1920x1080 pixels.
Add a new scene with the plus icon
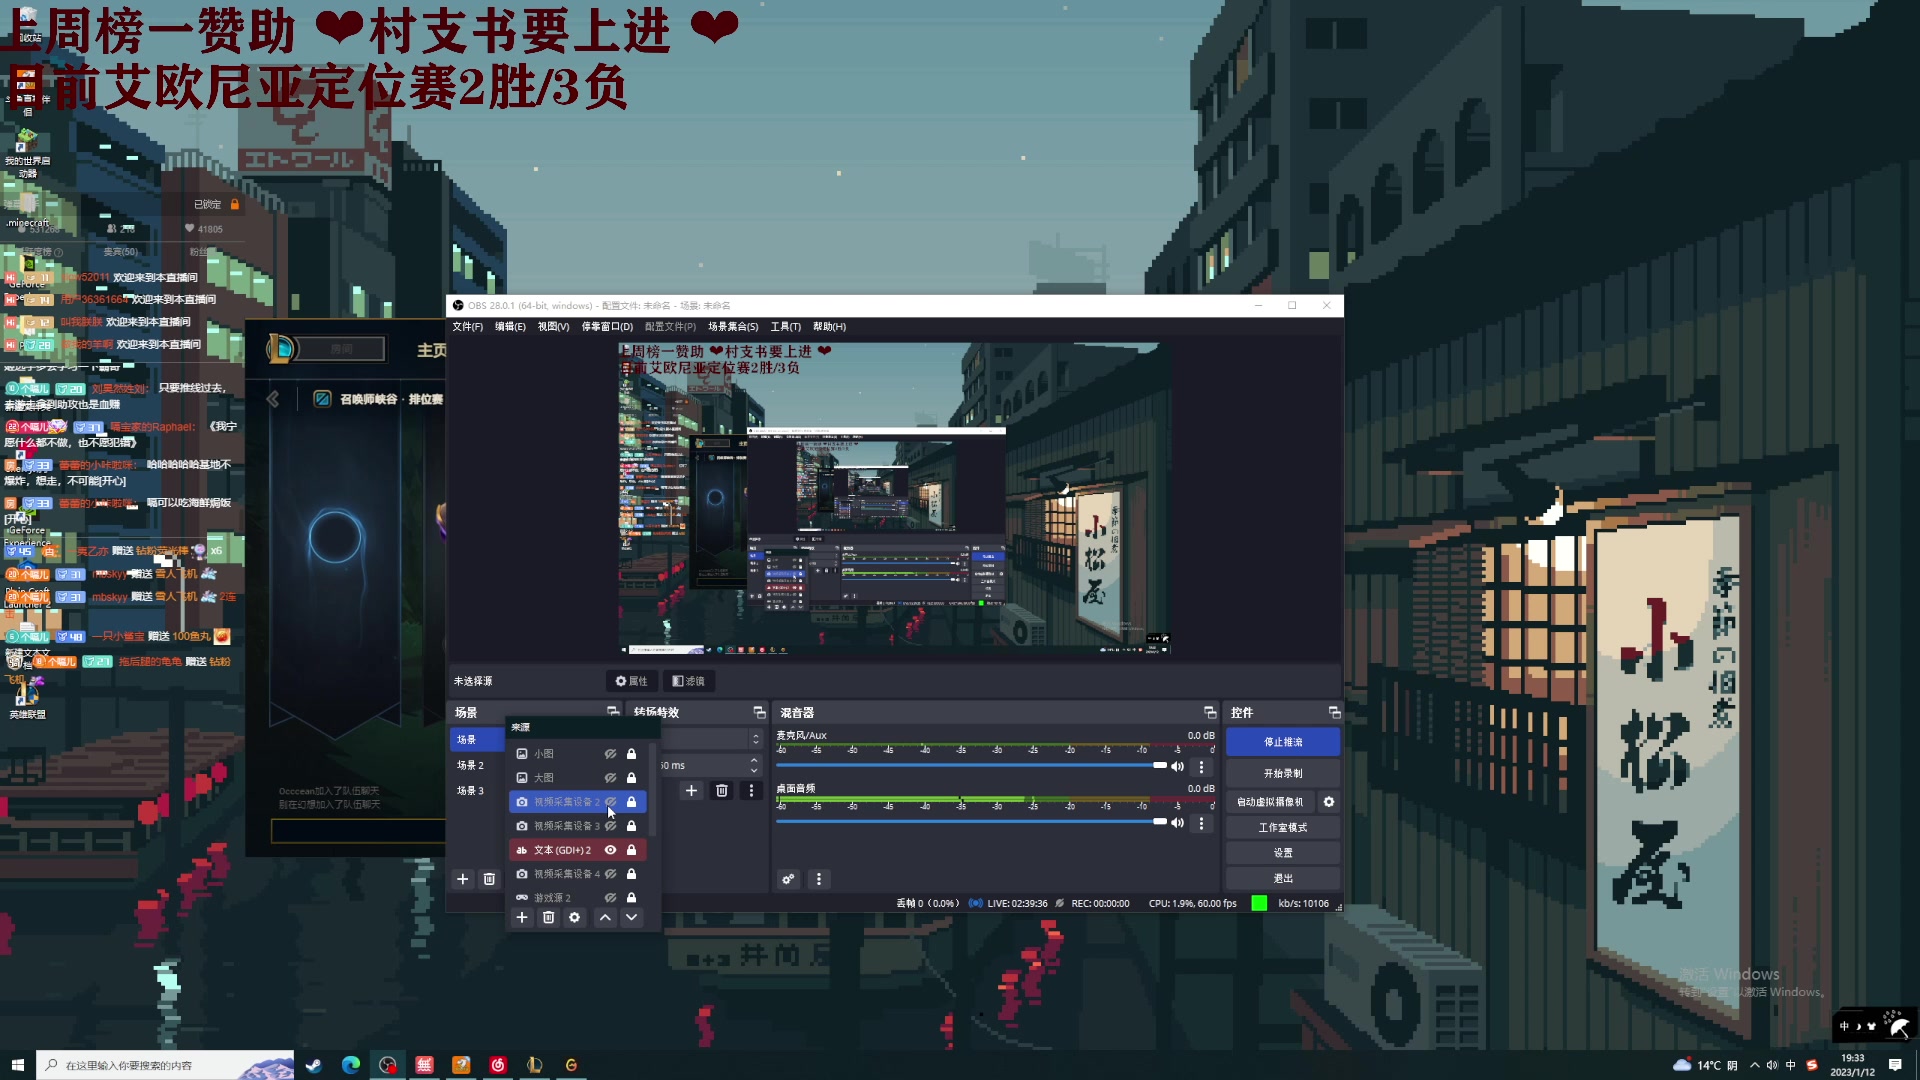point(462,879)
